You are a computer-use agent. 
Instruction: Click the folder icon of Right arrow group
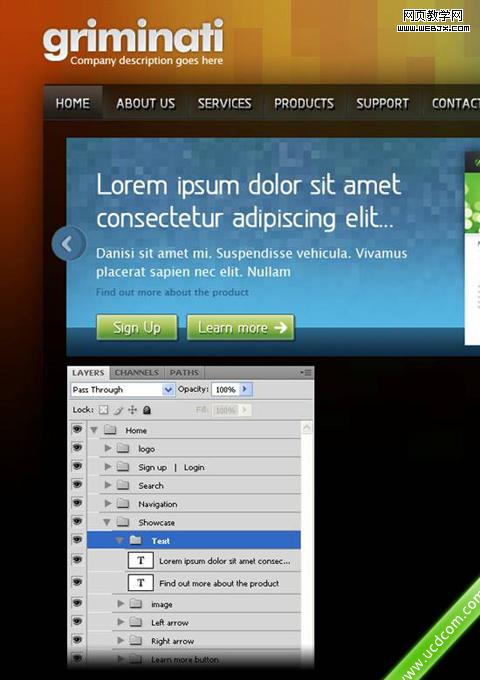(x=136, y=641)
